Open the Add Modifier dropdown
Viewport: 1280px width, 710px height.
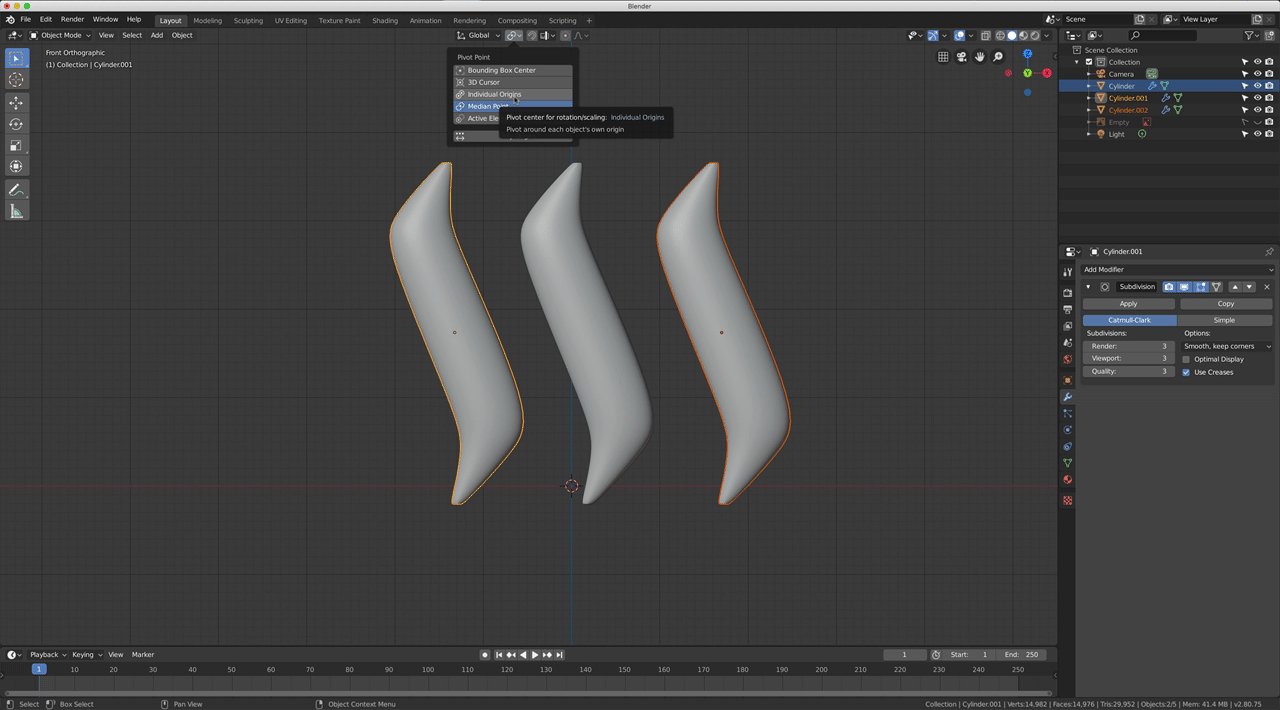[1177, 269]
